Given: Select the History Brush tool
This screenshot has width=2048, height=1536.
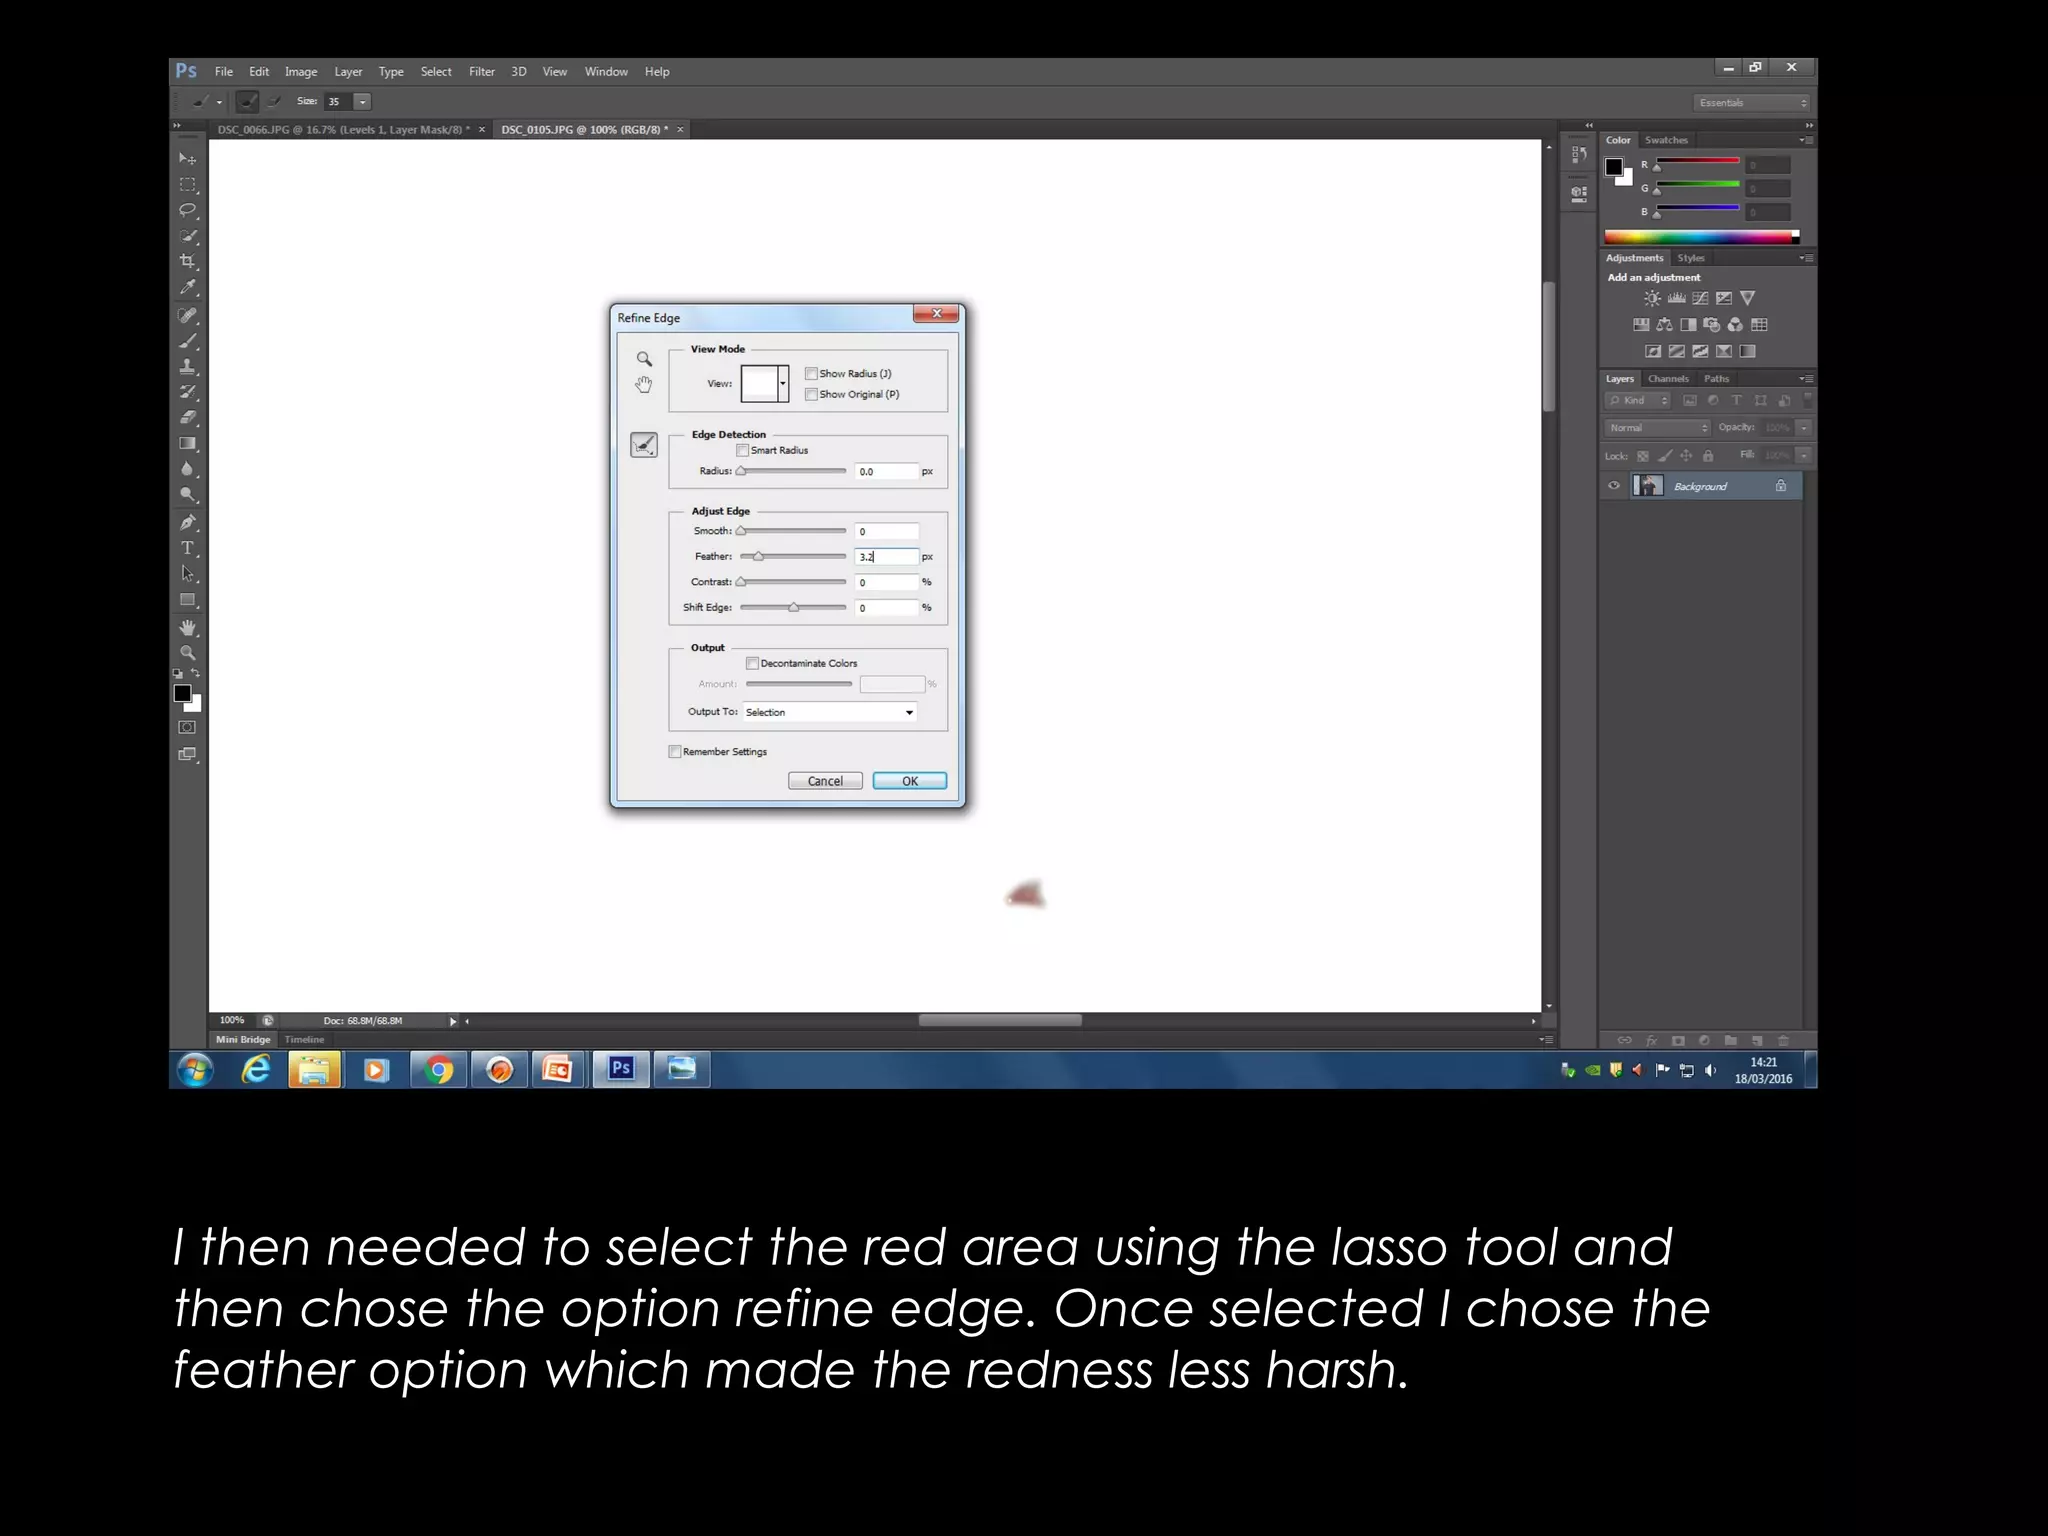Looking at the screenshot, I should pyautogui.click(x=187, y=392).
